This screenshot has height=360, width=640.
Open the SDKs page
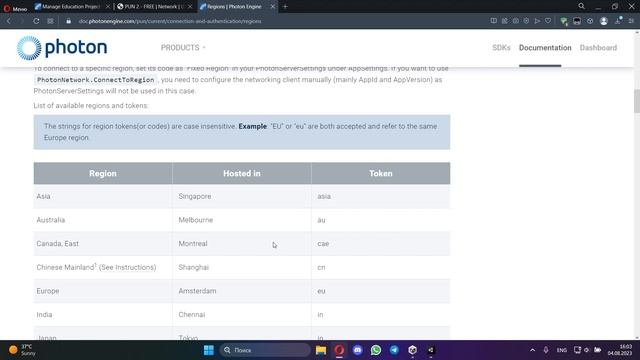tap(501, 48)
